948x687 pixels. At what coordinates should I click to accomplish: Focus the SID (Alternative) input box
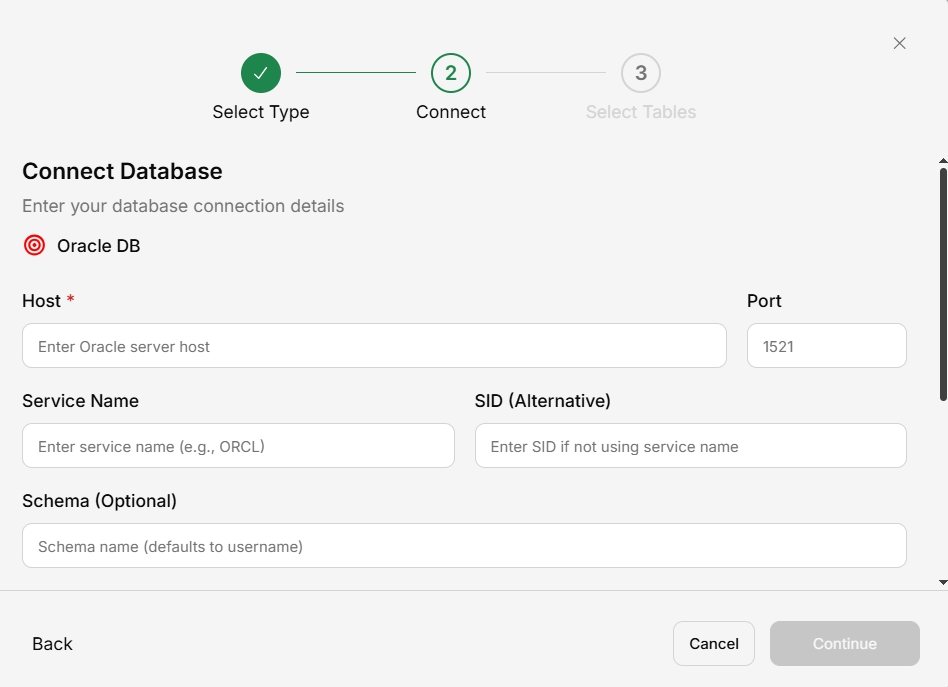pyautogui.click(x=690, y=446)
